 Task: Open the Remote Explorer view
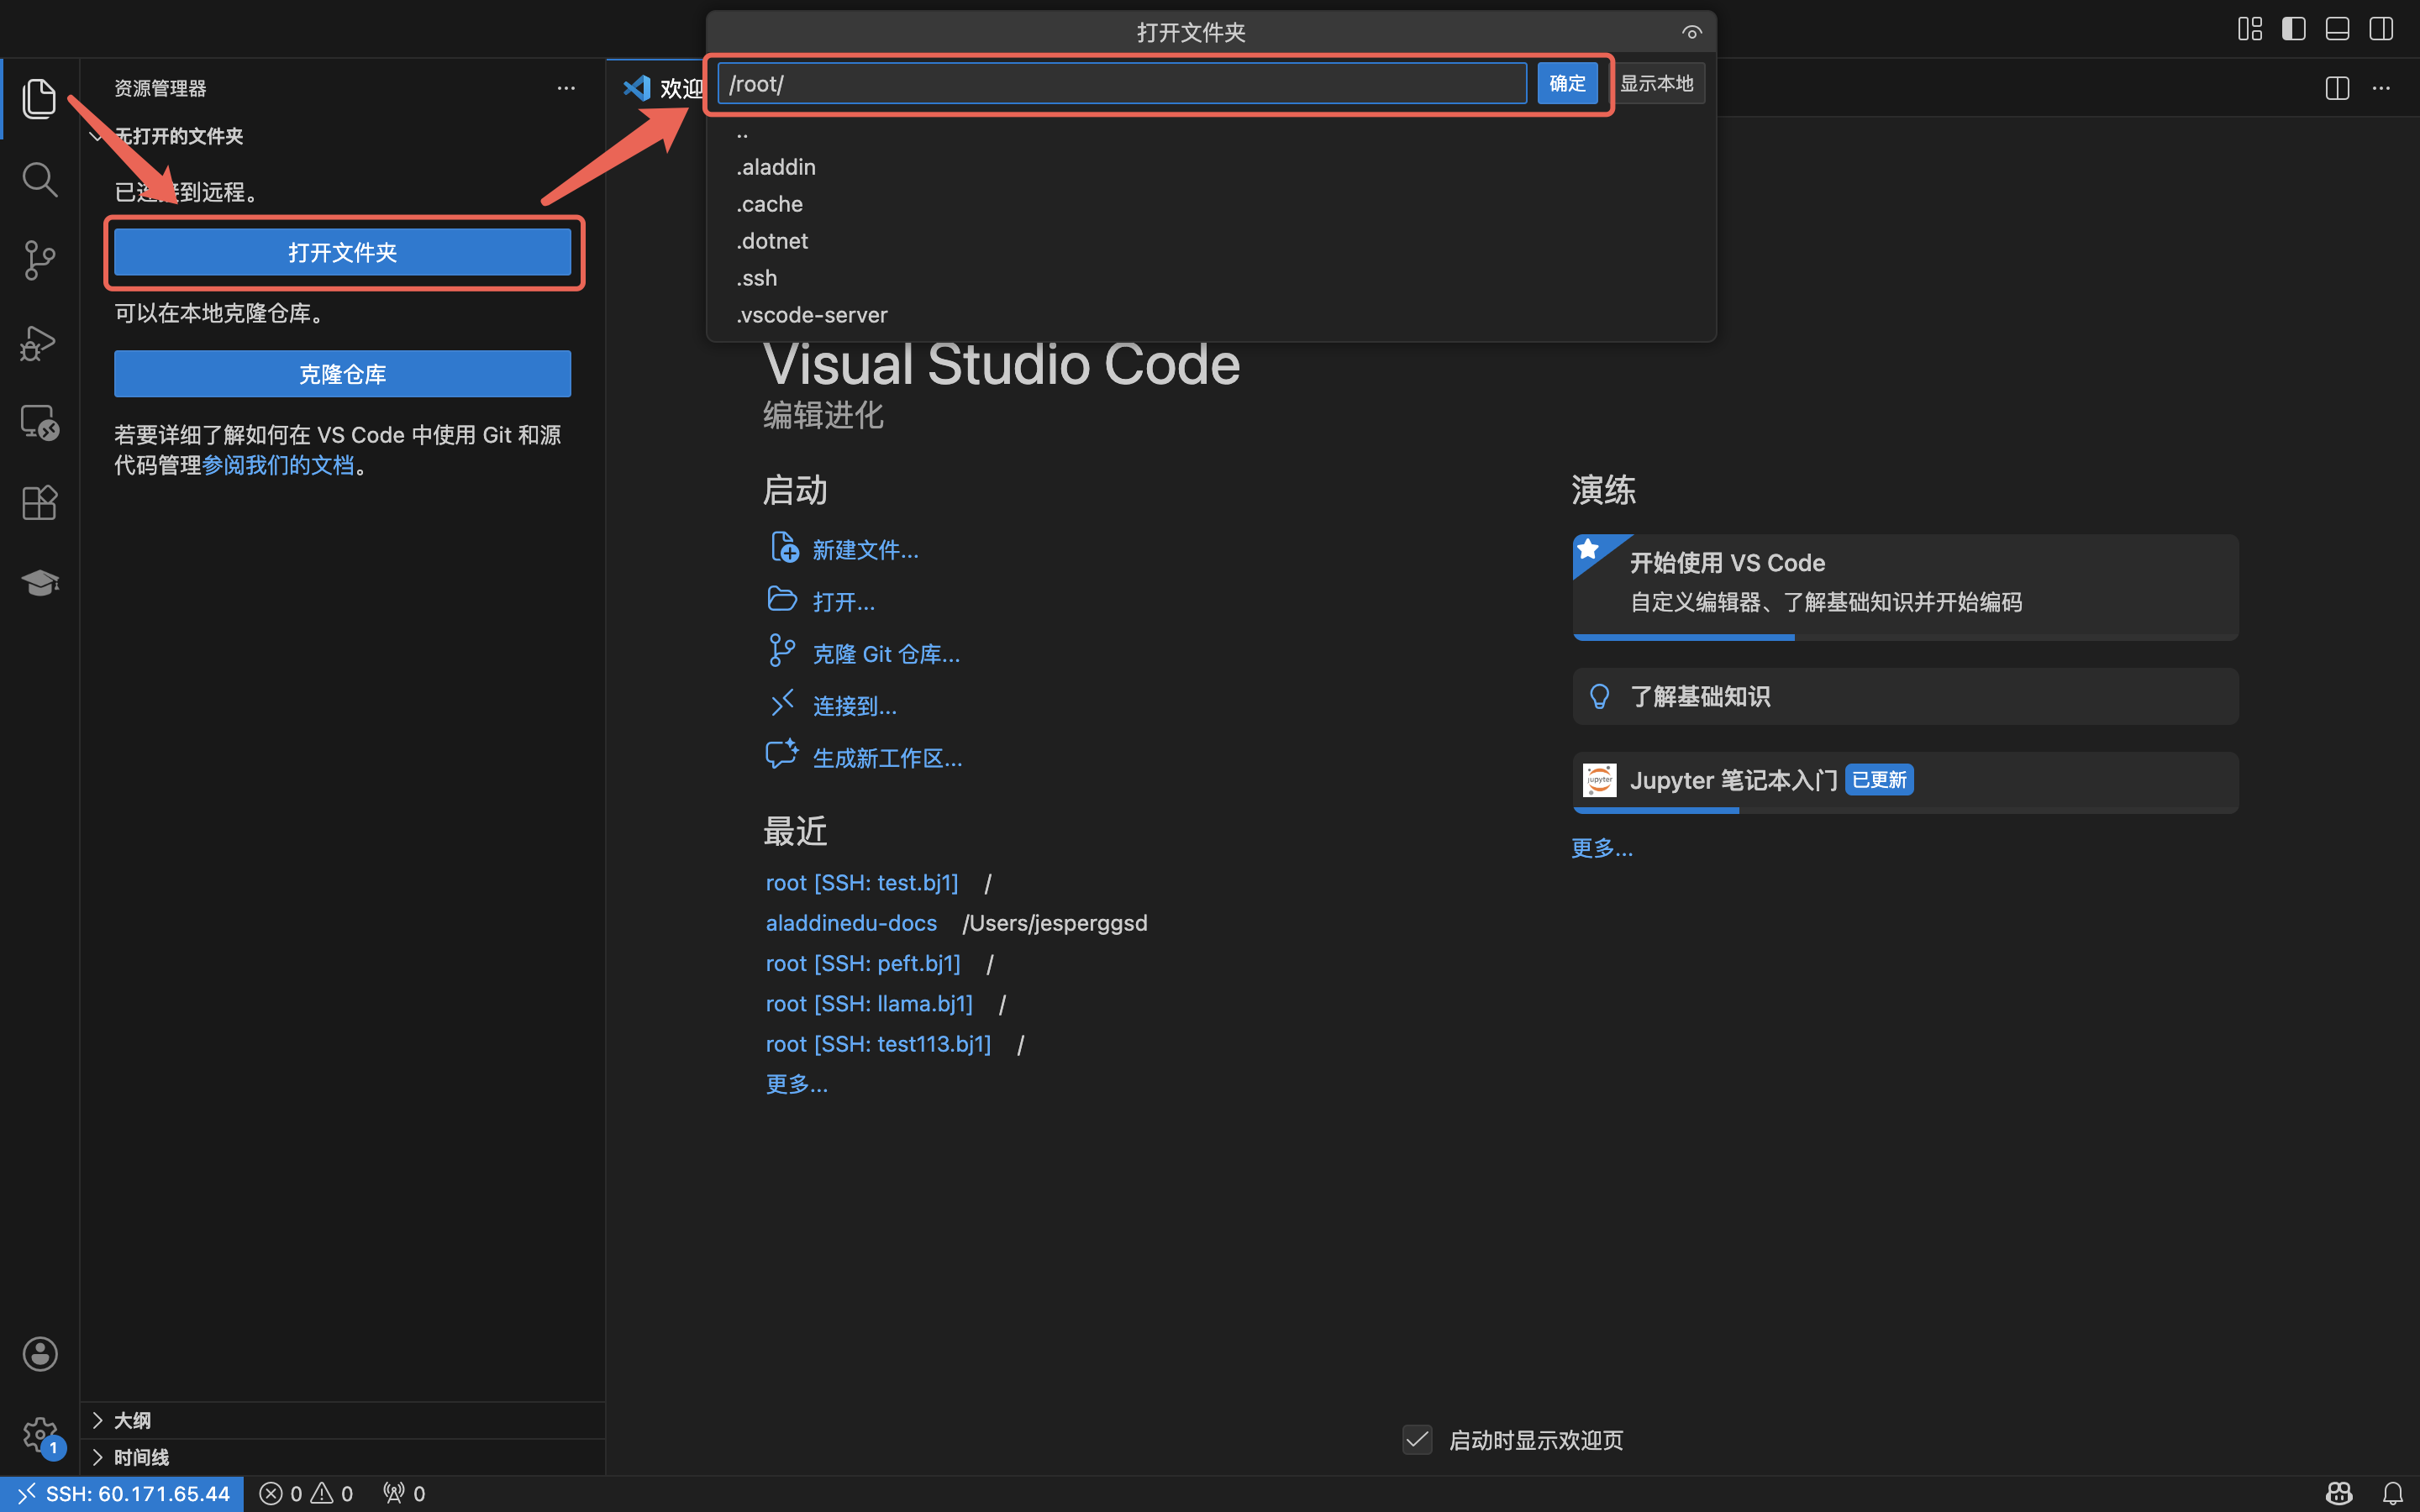tap(39, 422)
